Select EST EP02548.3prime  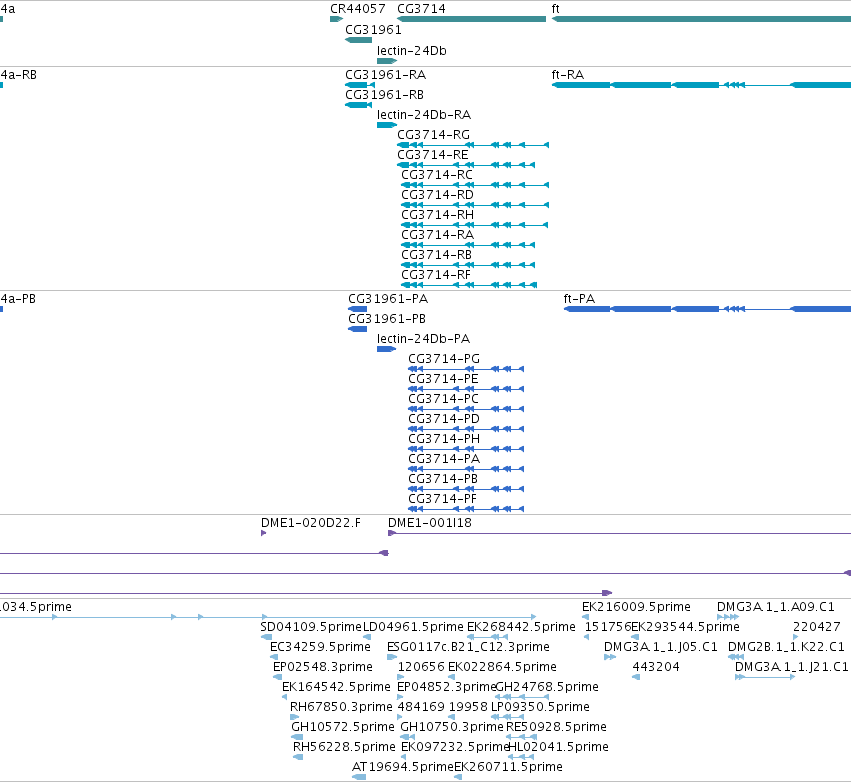(x=277, y=677)
